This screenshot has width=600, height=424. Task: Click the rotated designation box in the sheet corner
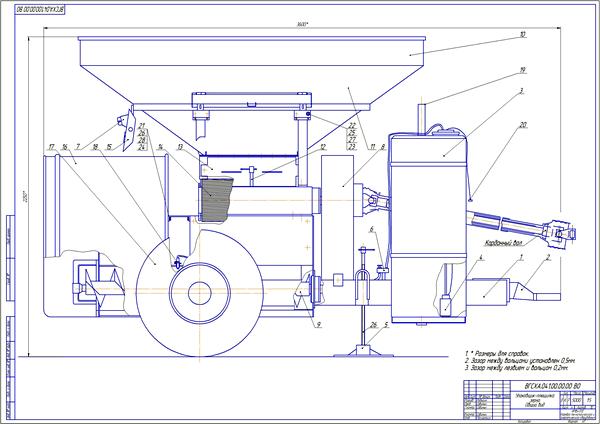(40, 9)
